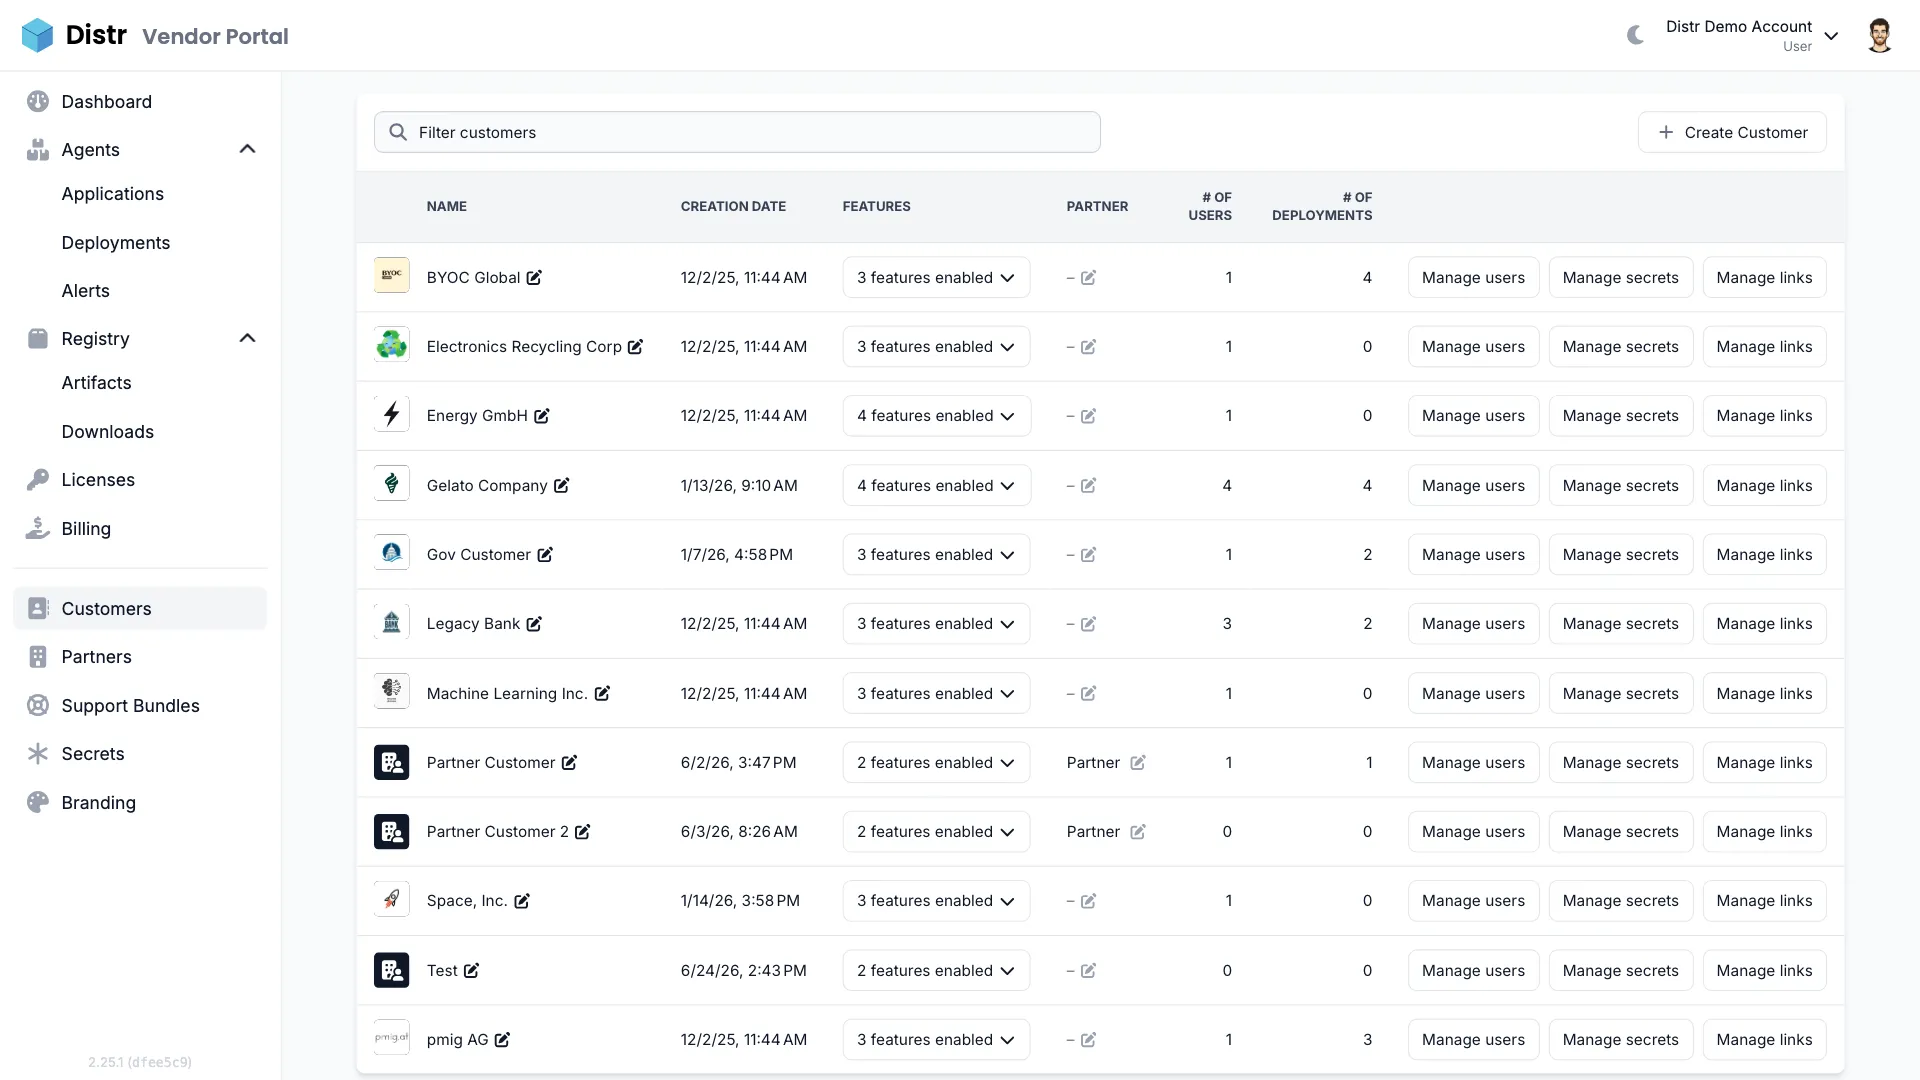Edit partner for pmig AG
The width and height of the screenshot is (1920, 1080).
[1089, 1040]
